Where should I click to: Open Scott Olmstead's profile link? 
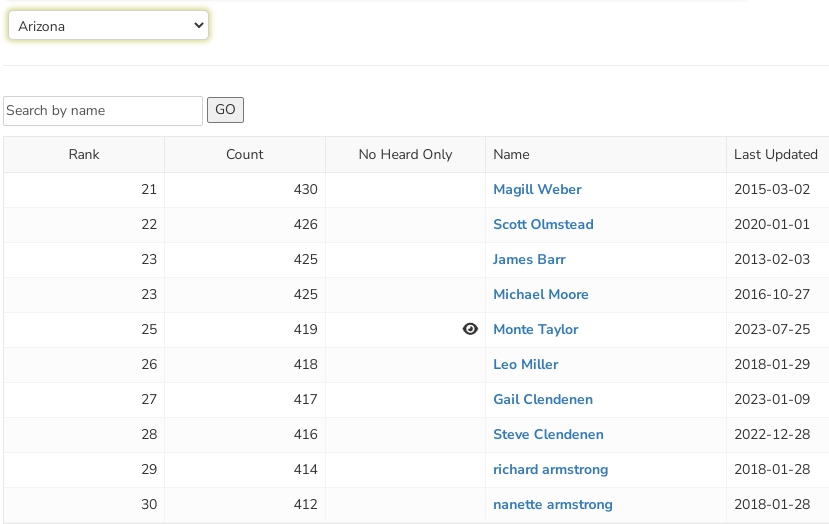click(x=543, y=224)
